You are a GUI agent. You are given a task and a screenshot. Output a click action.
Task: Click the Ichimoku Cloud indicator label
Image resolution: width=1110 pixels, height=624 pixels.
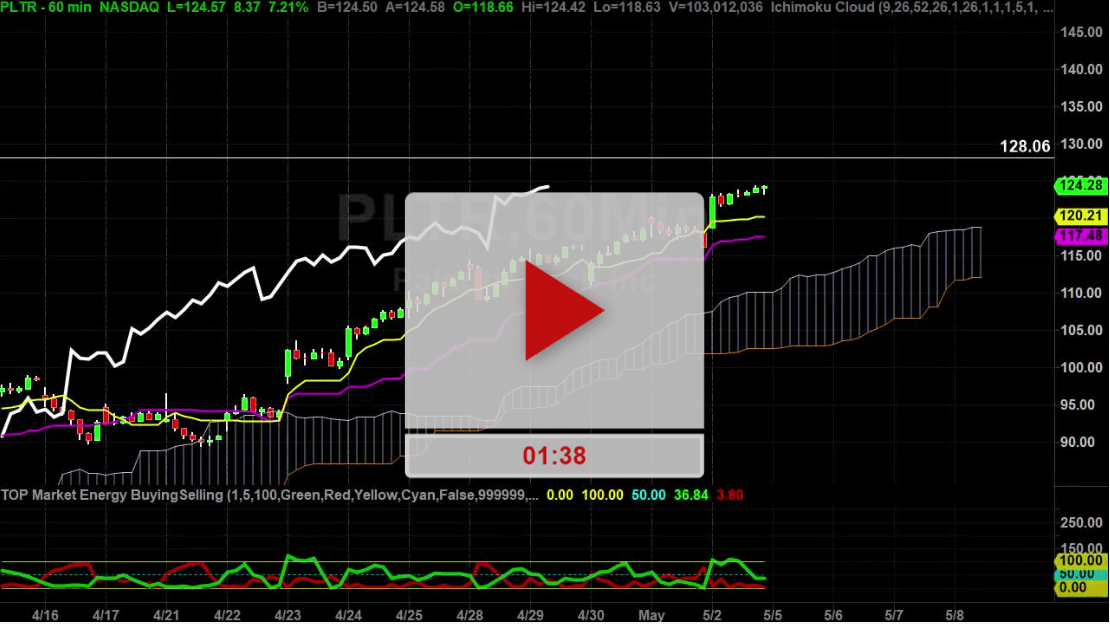coord(912,8)
